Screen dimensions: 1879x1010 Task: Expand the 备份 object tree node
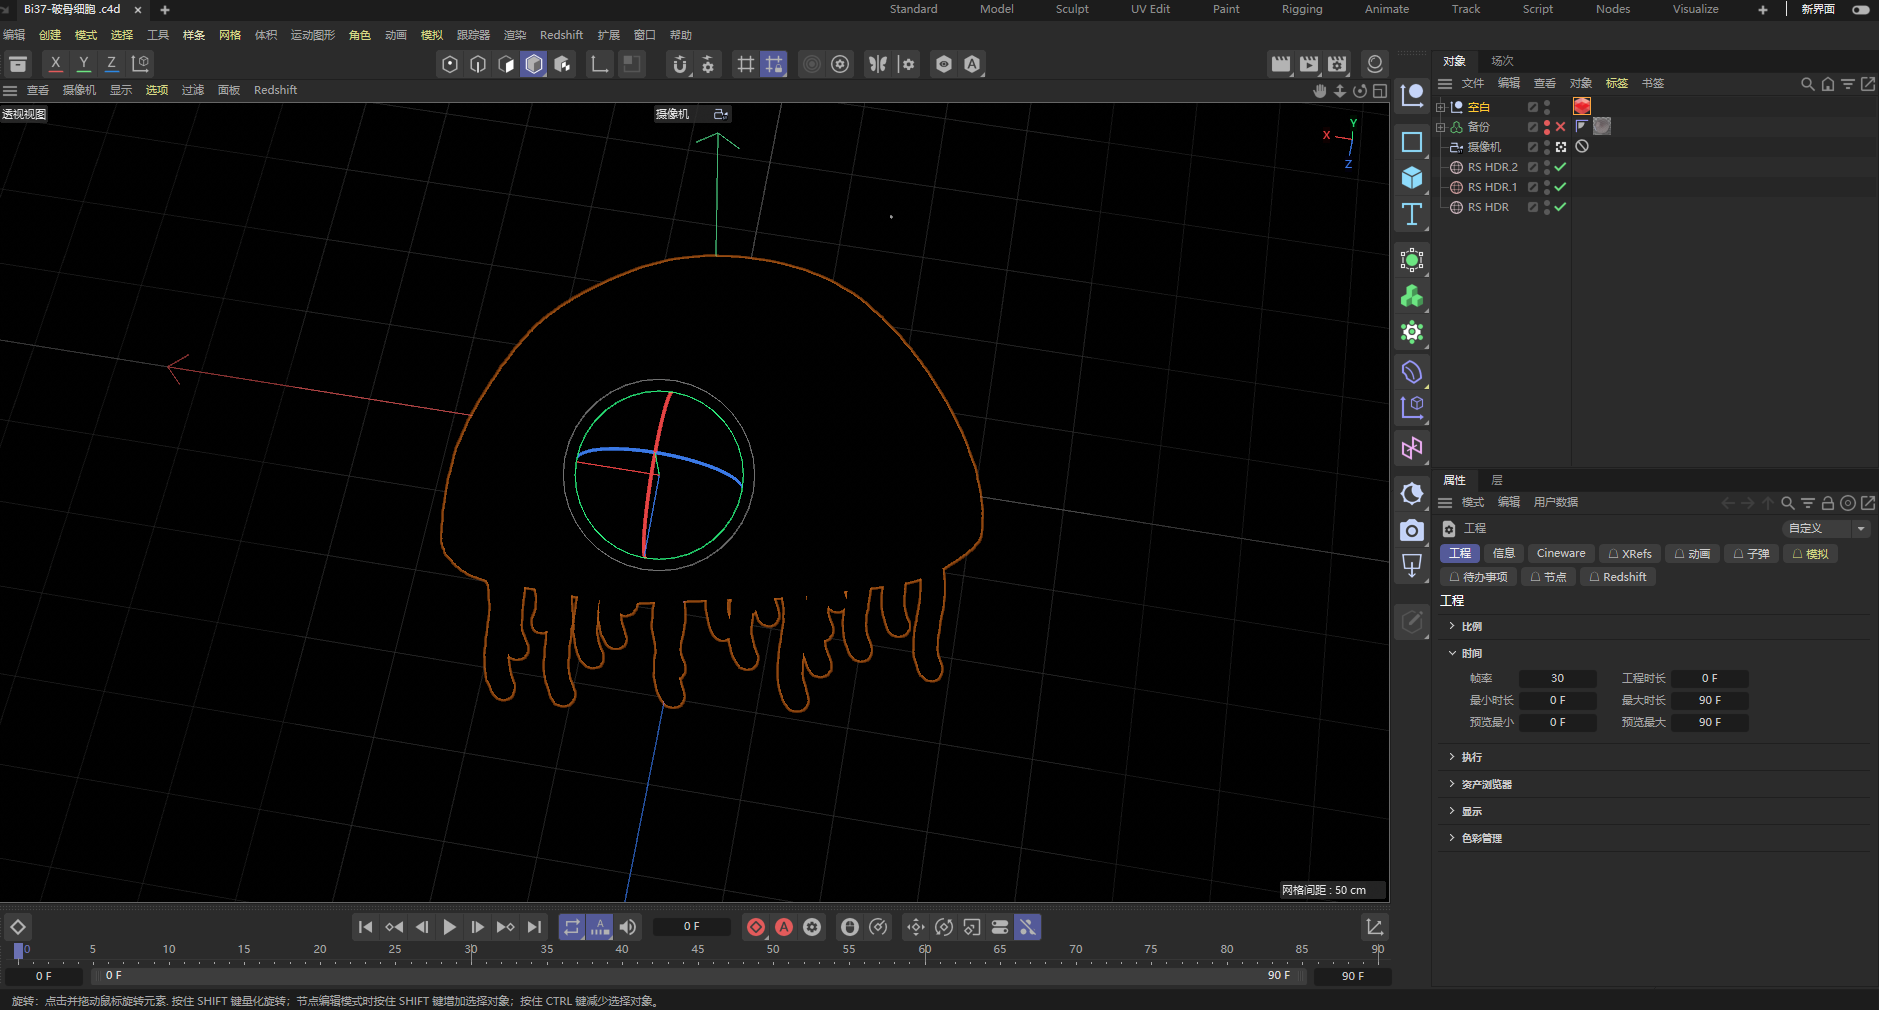[x=1441, y=127]
